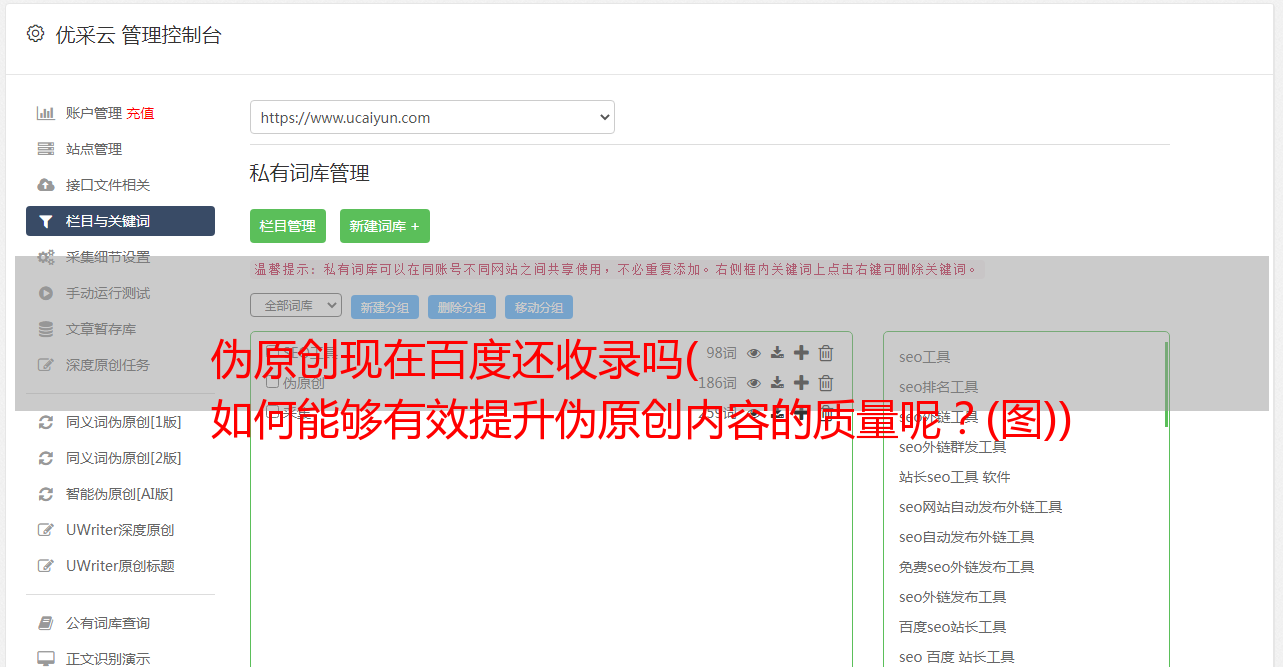Click the edit icon for UWriter原创标题
1283x667 pixels.
click(x=46, y=566)
